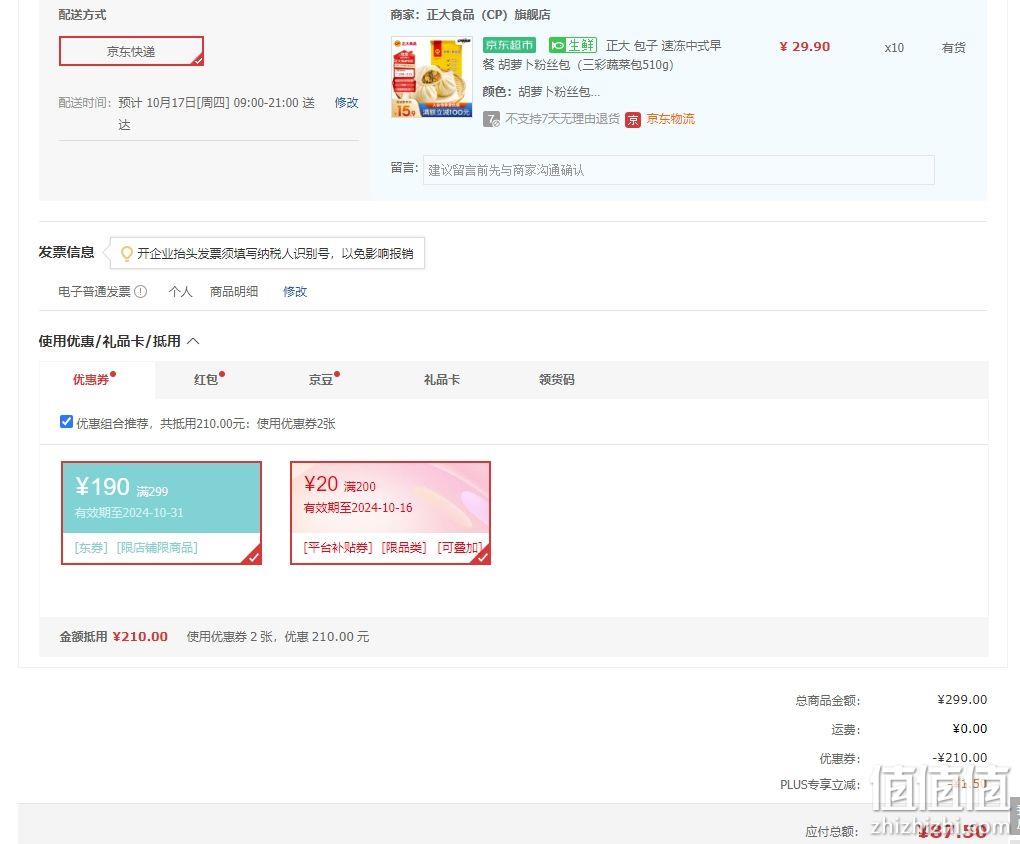Viewport: 1020px width, 844px height.
Task: Click 修改 link for invoice info
Action: coord(295,292)
